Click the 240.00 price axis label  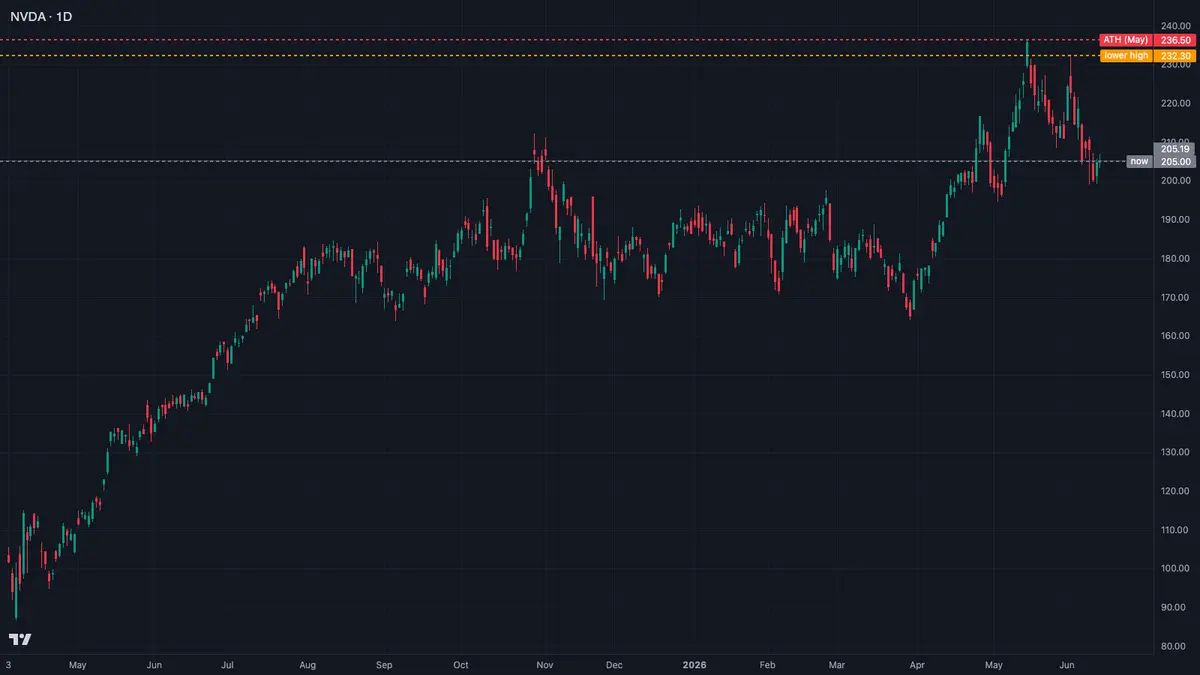coord(1175,25)
